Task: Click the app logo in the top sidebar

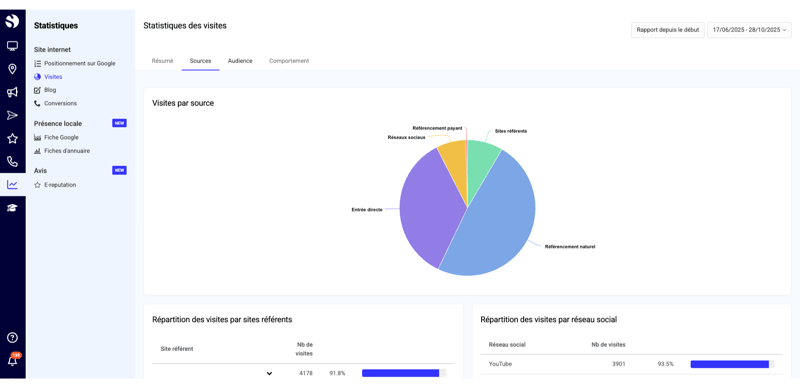Action: 12,21
